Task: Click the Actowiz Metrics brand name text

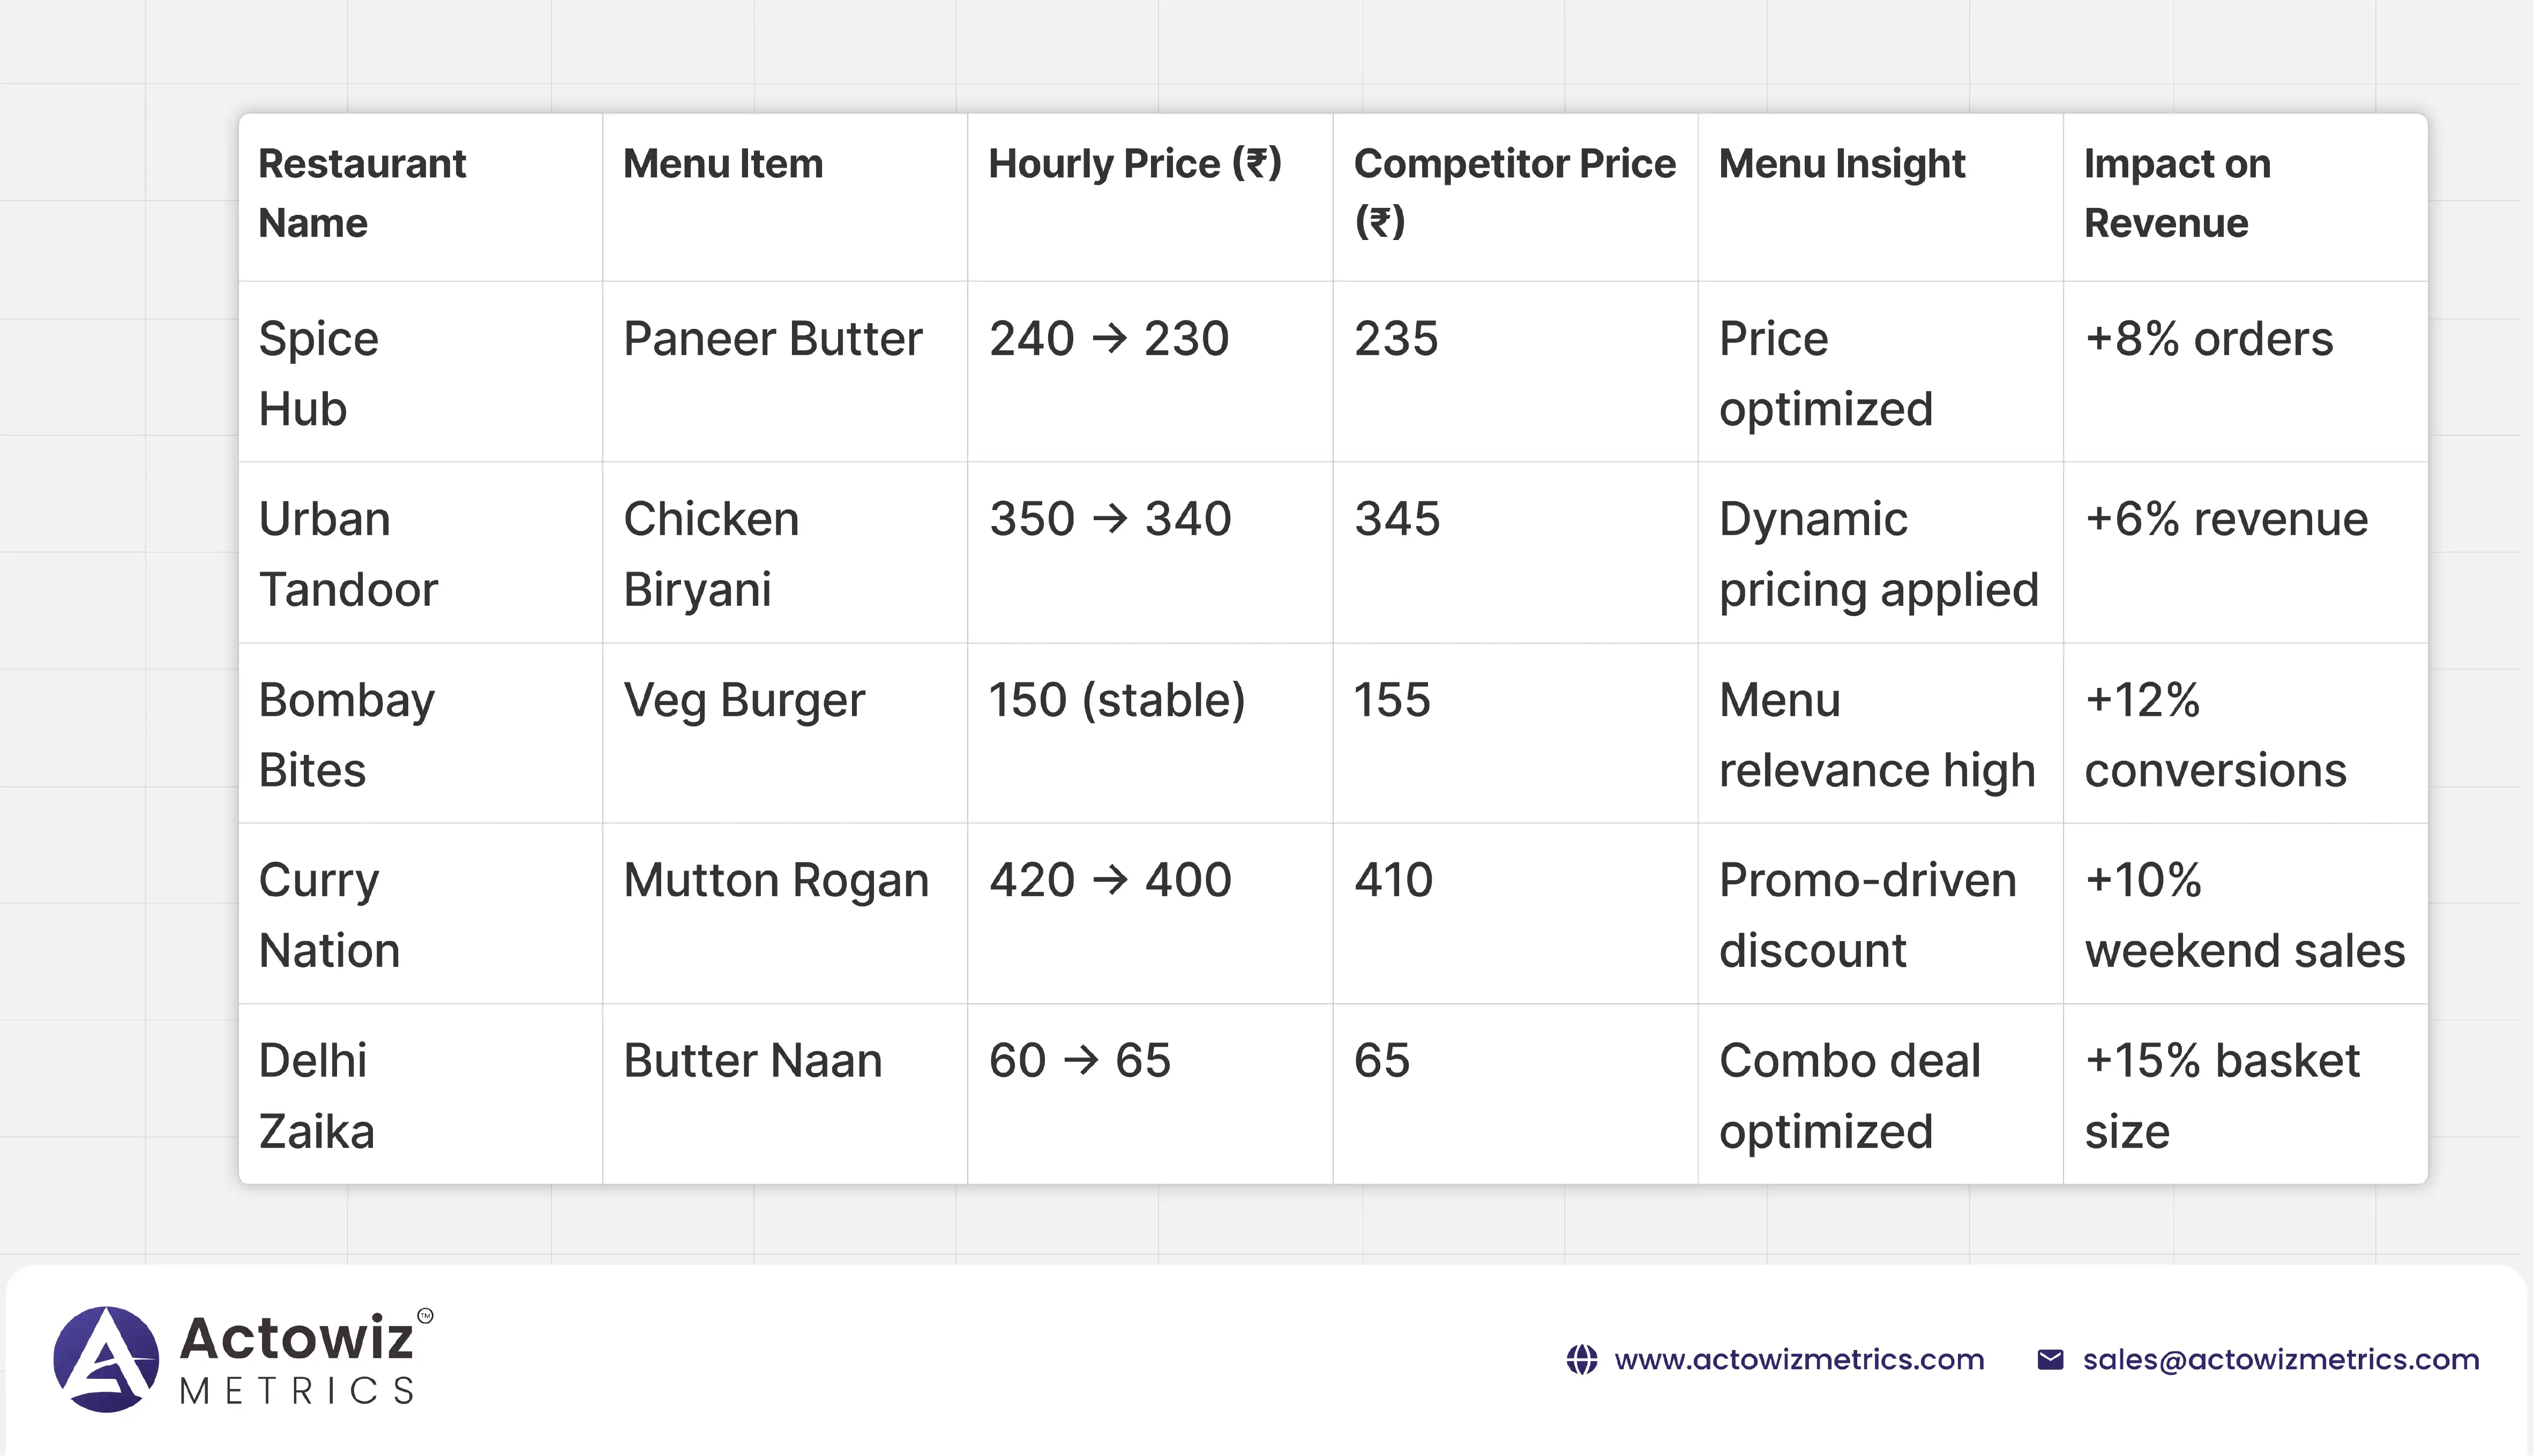Action: (x=297, y=1358)
